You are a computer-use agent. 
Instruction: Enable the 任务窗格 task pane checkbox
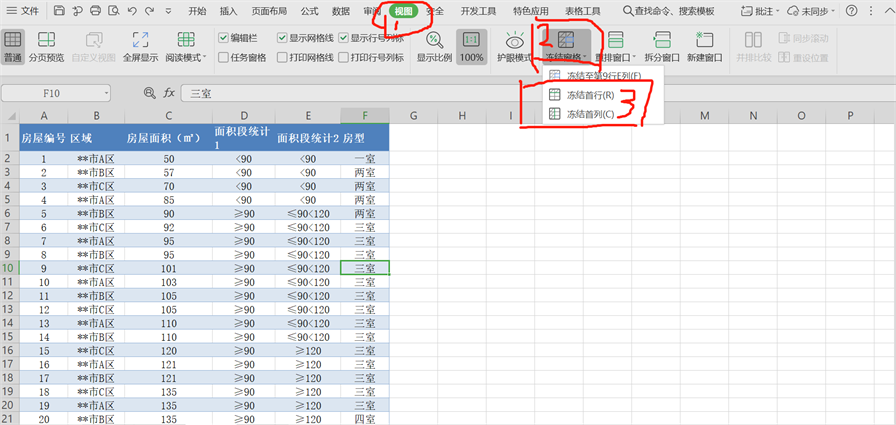coord(223,57)
